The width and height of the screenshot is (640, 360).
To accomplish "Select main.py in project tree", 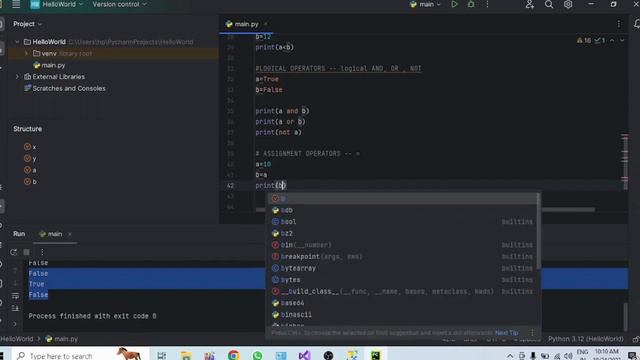I will pos(49,65).
